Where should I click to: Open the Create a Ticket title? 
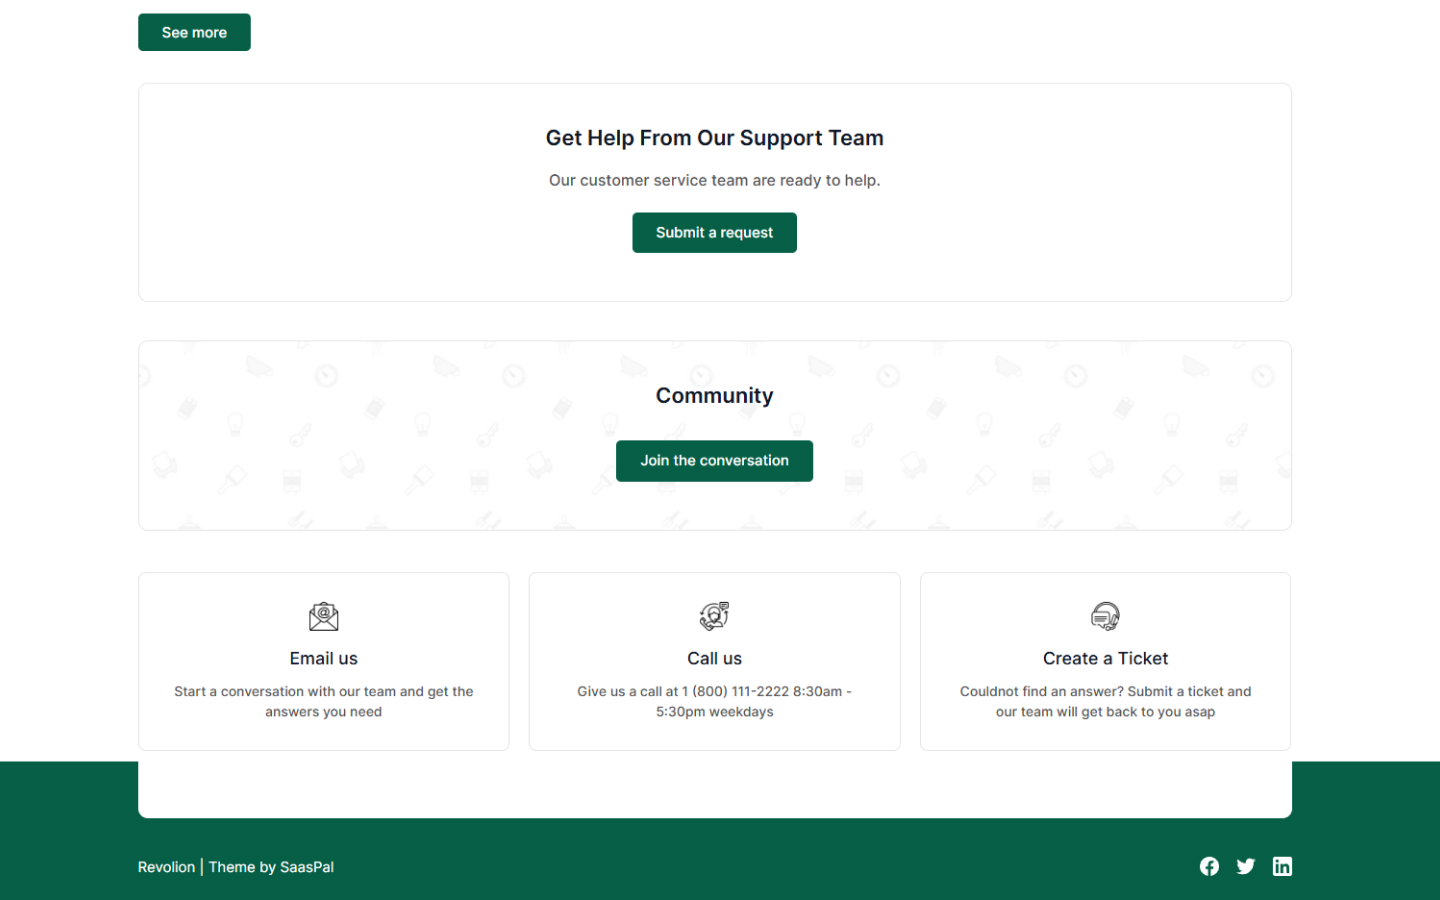click(1105, 658)
